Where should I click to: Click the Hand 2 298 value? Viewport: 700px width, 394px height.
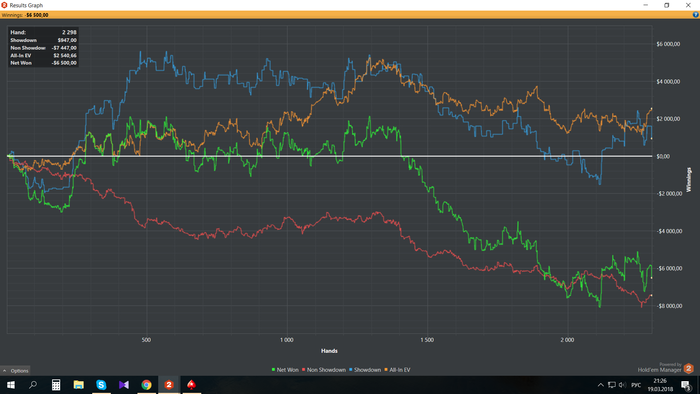[x=69, y=32]
